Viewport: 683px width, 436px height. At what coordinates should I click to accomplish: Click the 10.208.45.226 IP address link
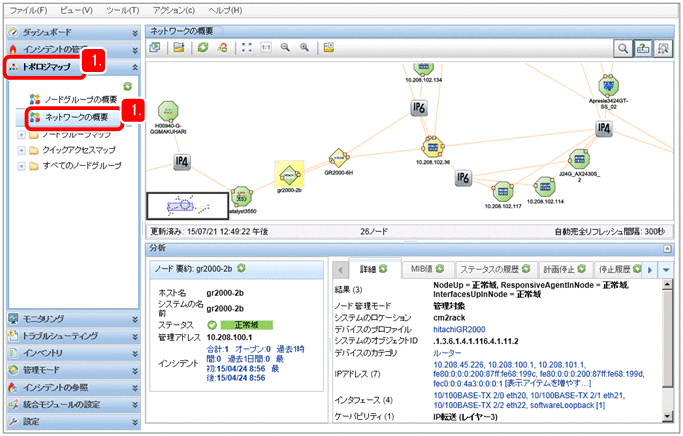(458, 365)
